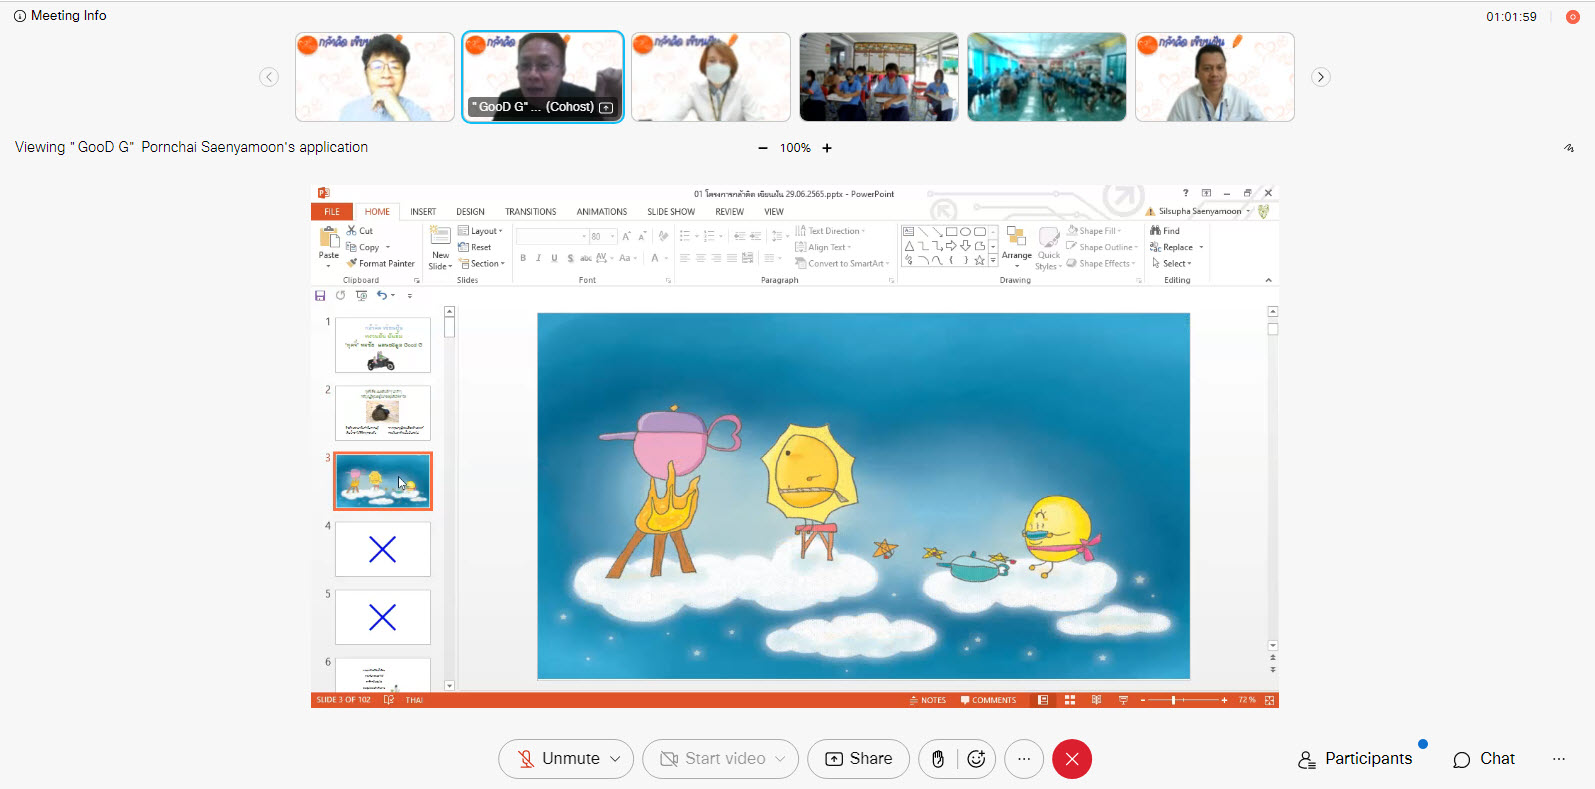Open the emoji reactions picker
The height and width of the screenshot is (789, 1595).
pyautogui.click(x=977, y=759)
